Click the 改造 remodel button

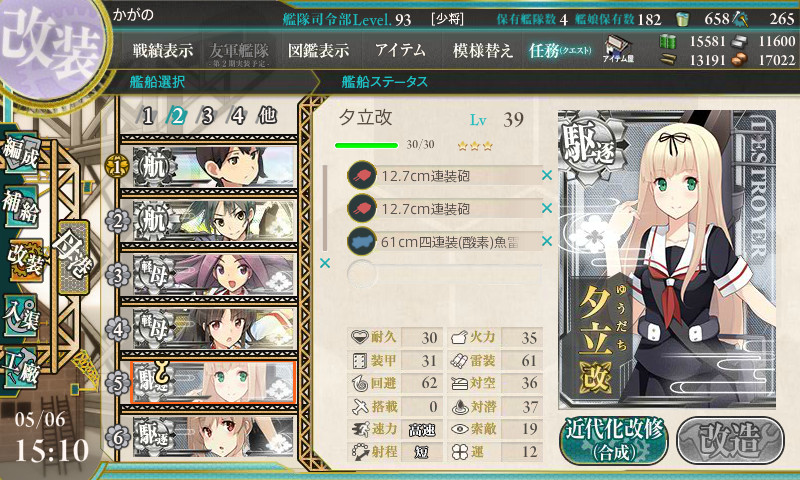coord(730,440)
